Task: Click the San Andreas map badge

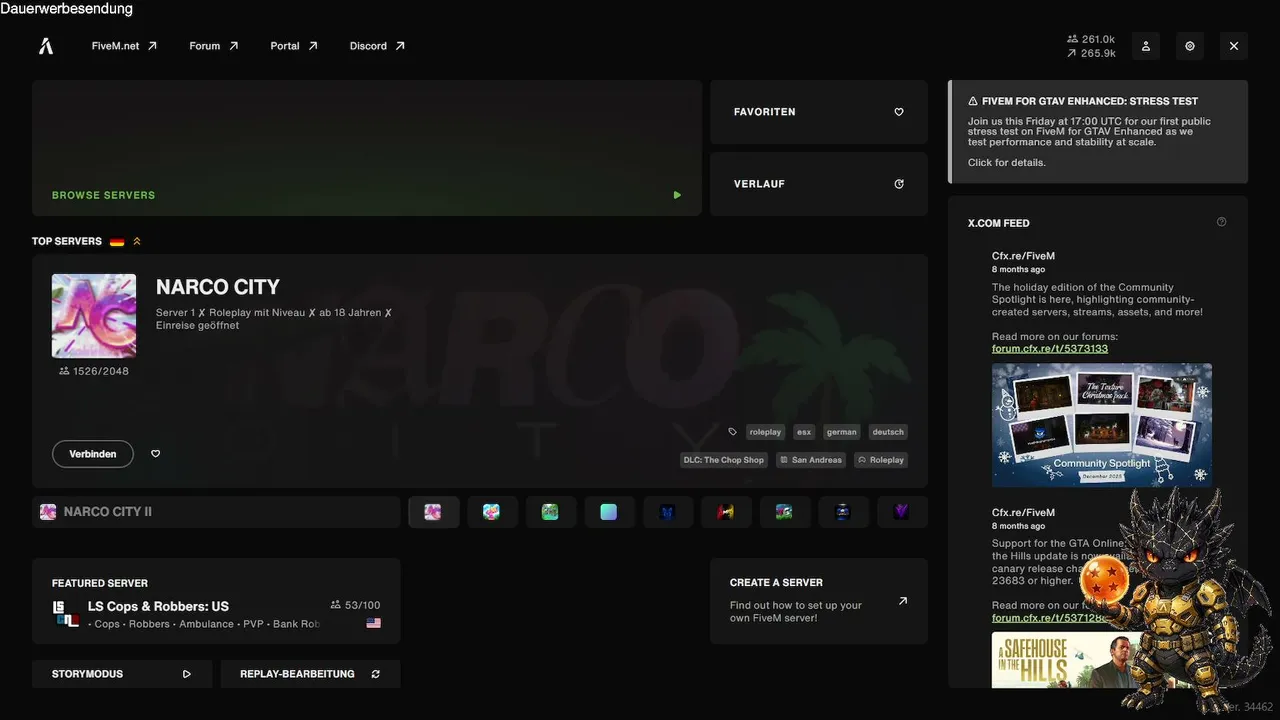Action: (x=811, y=460)
